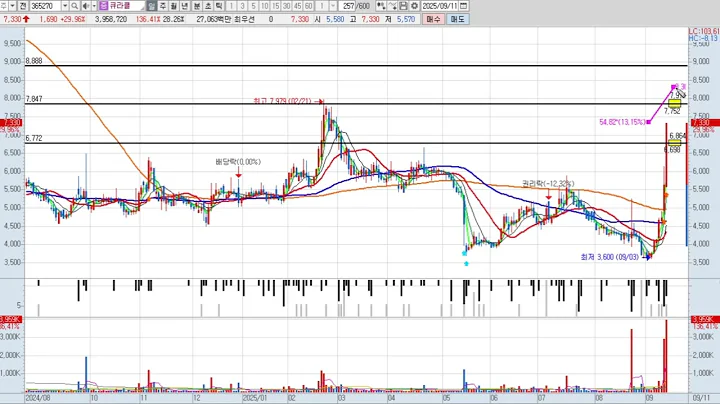Screen dimensions: 720x404
Task: Switch to weekly (주) chart period
Action: [x=163, y=6]
